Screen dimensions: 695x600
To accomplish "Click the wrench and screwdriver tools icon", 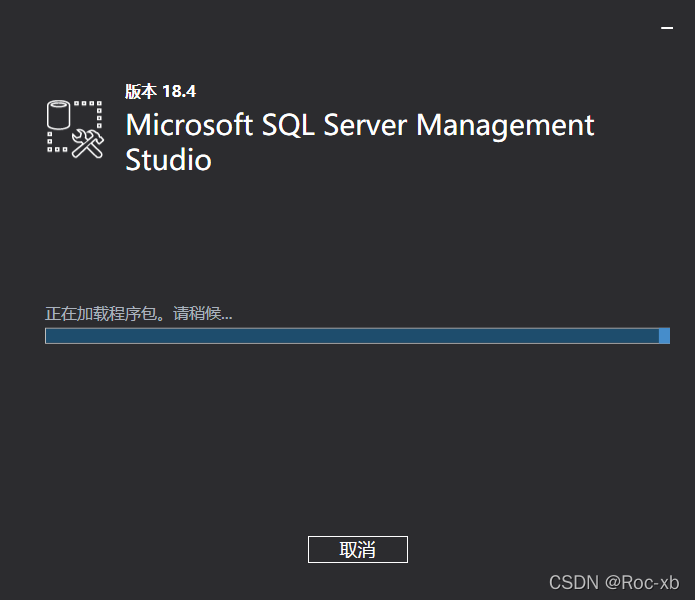I will tap(89, 144).
